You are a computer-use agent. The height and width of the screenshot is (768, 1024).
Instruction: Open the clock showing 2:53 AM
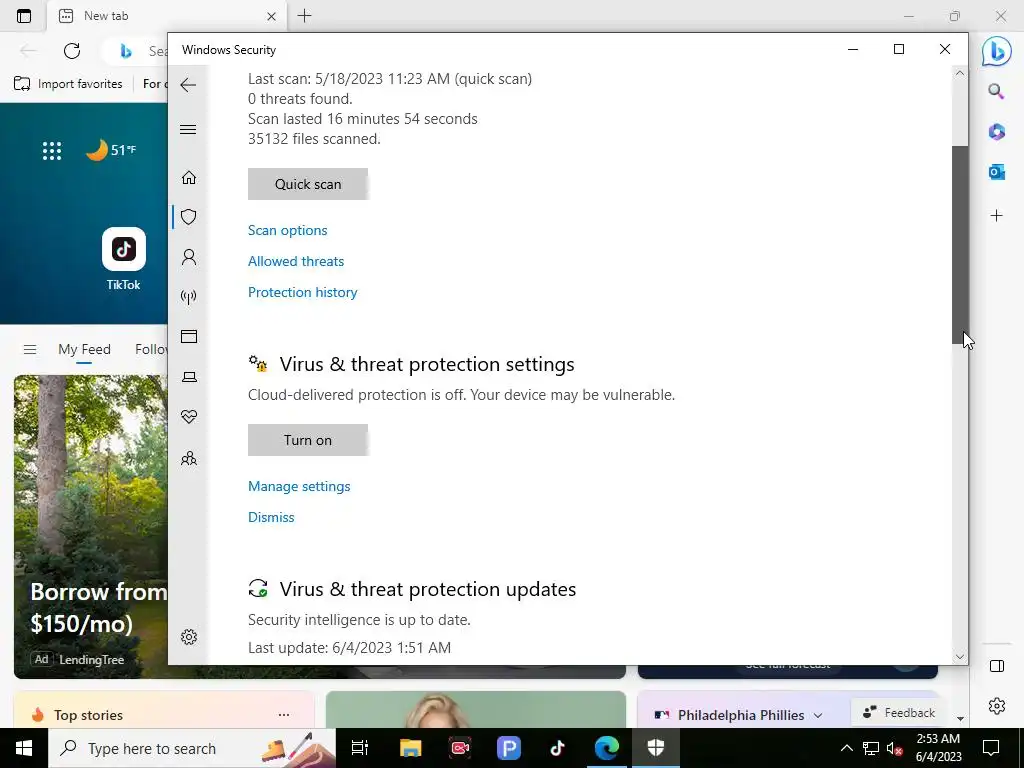click(938, 748)
